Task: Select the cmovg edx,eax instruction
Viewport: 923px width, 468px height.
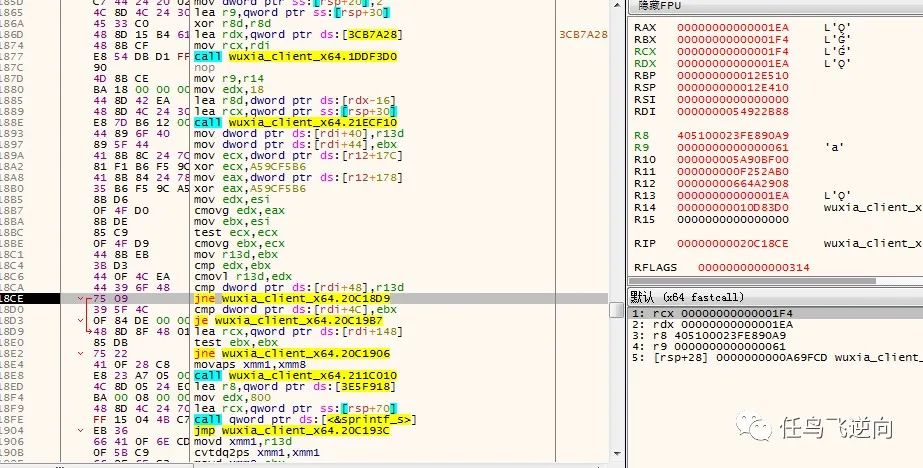Action: (x=240, y=210)
